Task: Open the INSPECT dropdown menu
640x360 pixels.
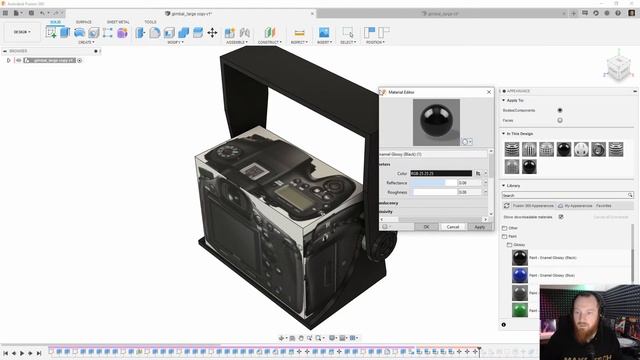Action: tap(299, 42)
